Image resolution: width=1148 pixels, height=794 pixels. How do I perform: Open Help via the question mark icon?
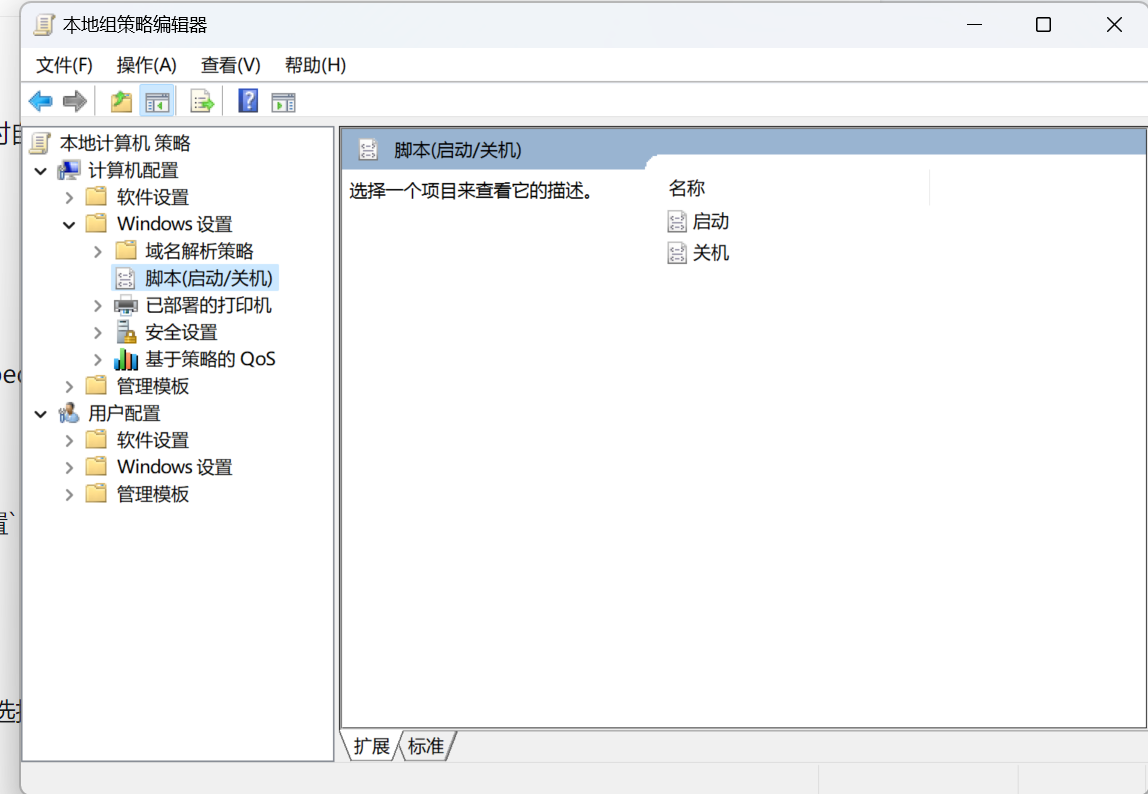[248, 101]
